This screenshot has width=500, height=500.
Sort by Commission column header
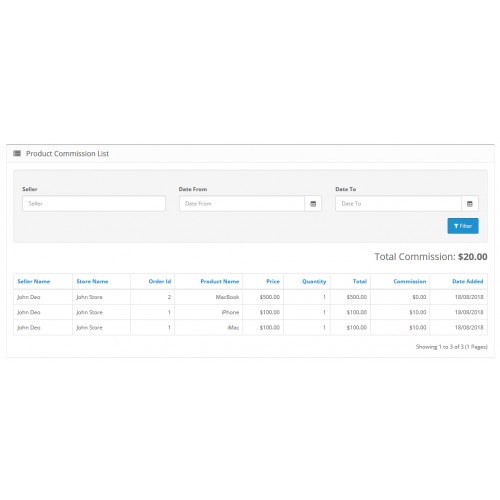click(410, 281)
